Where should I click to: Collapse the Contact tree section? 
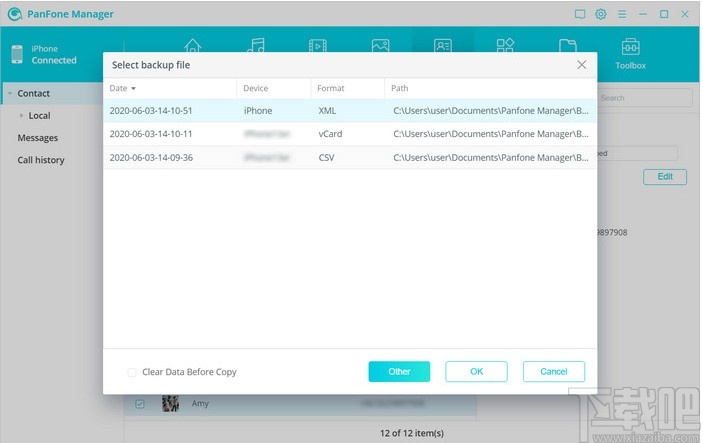pos(10,93)
